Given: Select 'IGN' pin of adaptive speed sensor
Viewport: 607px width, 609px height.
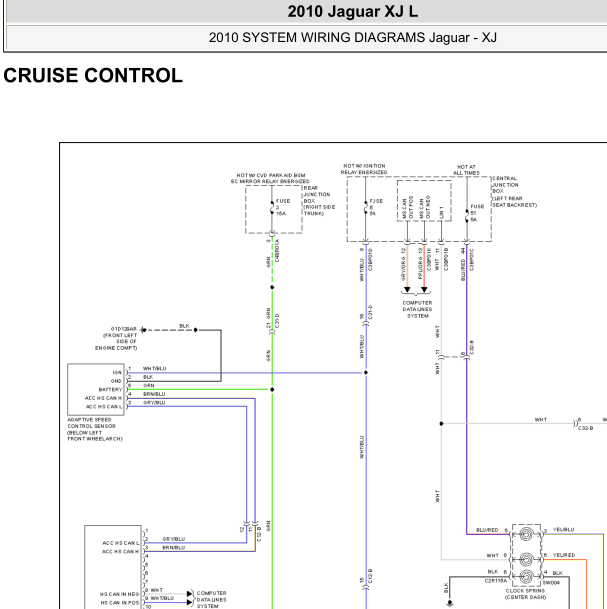Looking at the screenshot, I should (x=117, y=372).
